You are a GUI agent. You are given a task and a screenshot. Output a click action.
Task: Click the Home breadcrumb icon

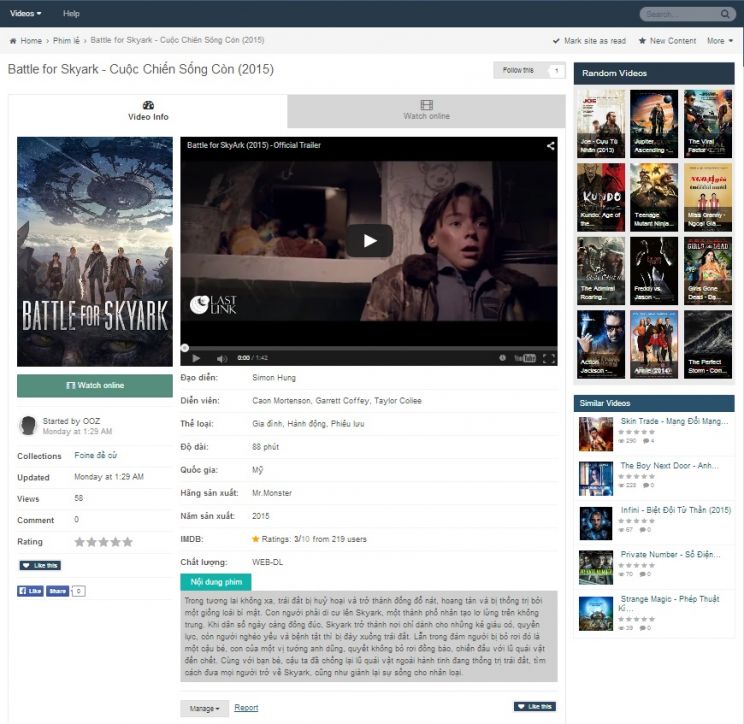tap(13, 41)
